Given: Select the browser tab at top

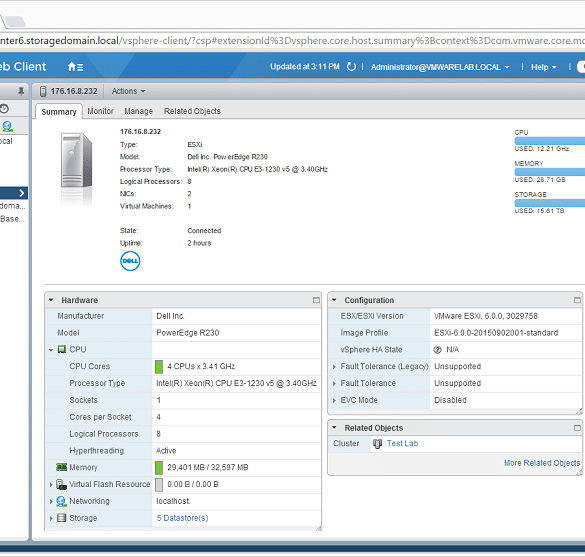Looking at the screenshot, I should (14, 21).
